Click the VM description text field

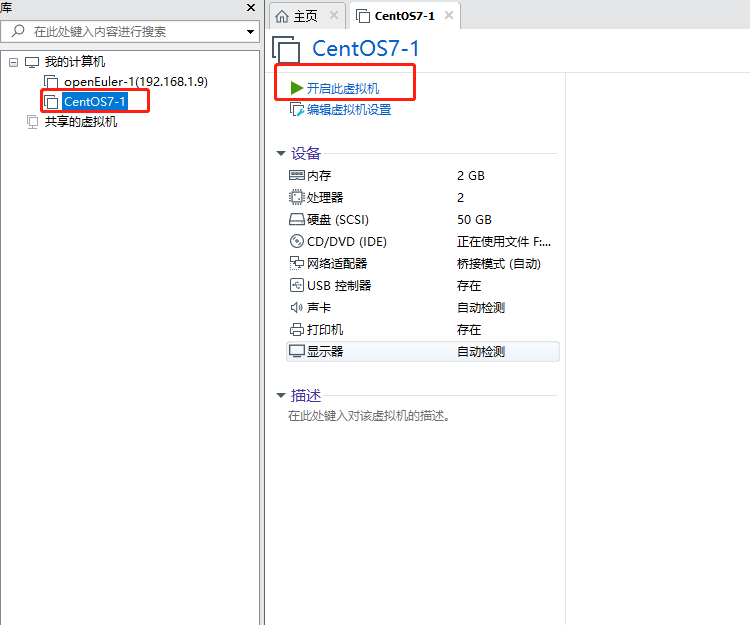[369, 416]
